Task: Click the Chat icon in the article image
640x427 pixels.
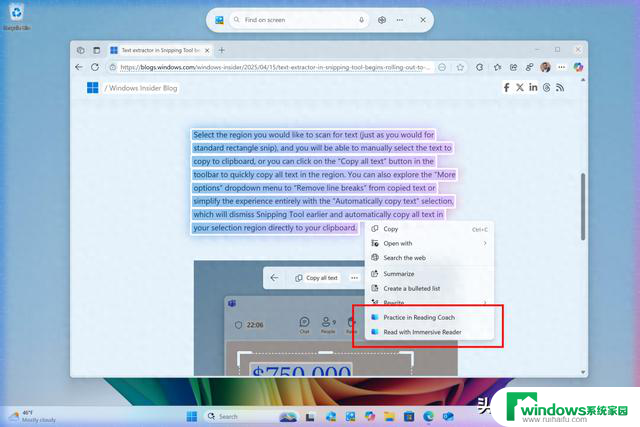Action: point(304,325)
